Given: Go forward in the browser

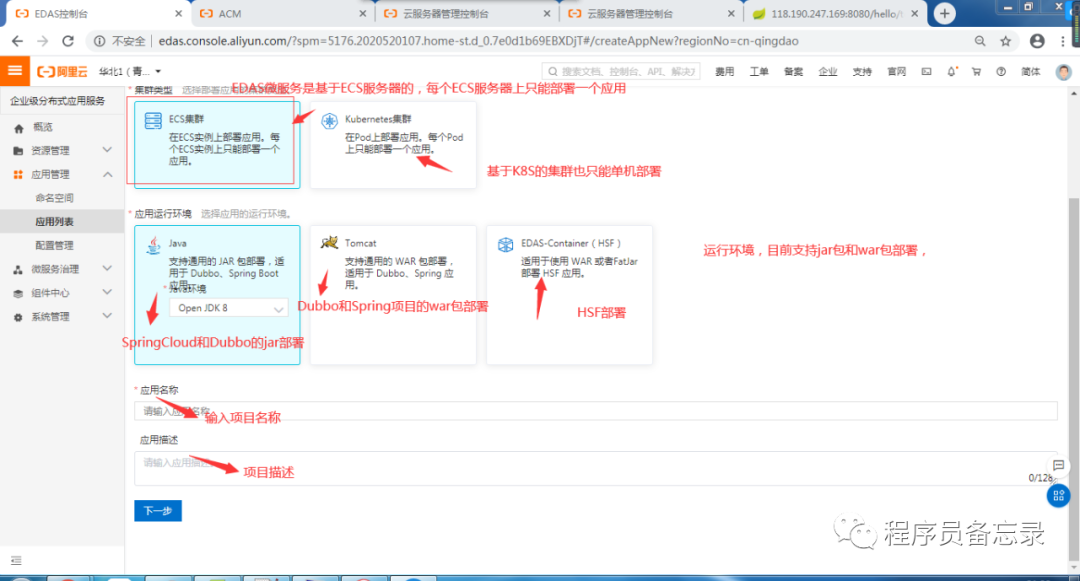Looking at the screenshot, I should click(43, 41).
